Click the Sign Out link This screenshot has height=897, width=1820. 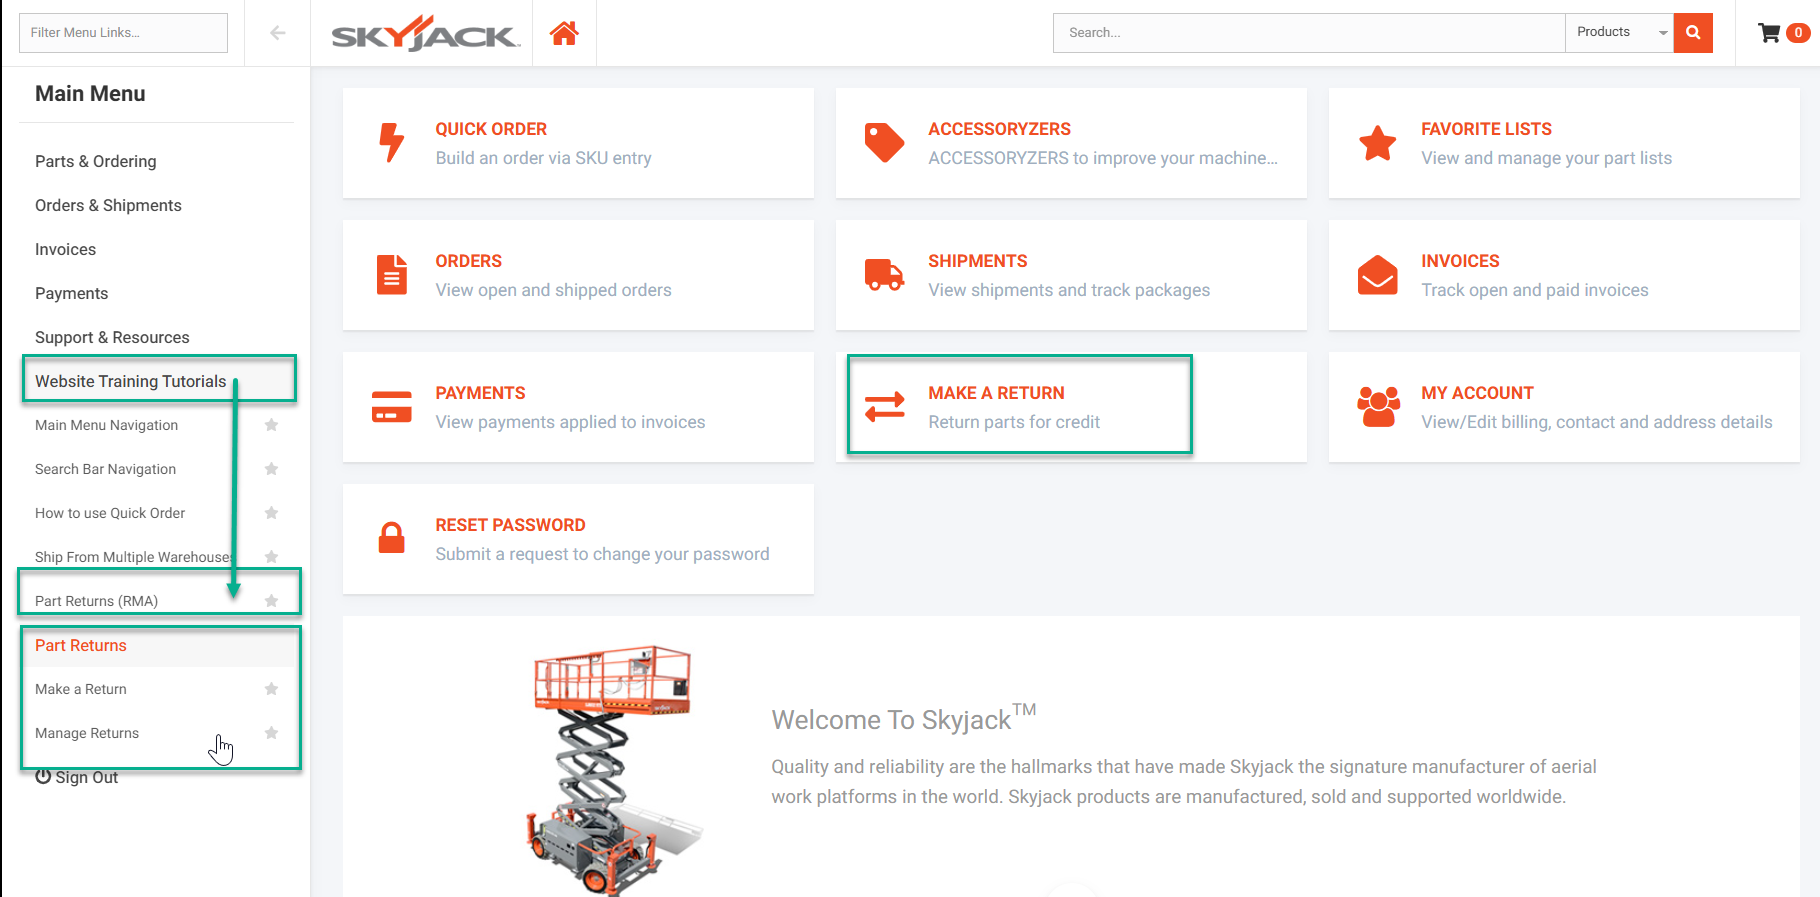[78, 777]
